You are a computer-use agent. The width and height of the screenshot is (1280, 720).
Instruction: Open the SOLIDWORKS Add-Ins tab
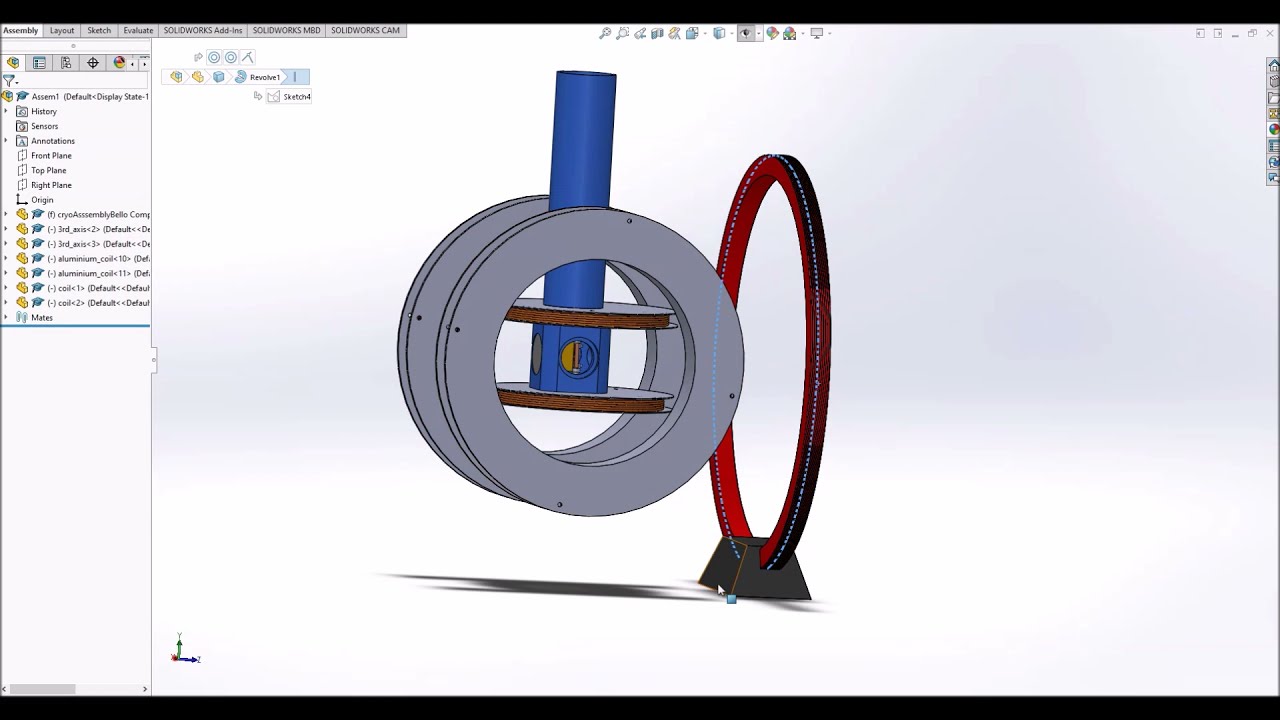203,30
